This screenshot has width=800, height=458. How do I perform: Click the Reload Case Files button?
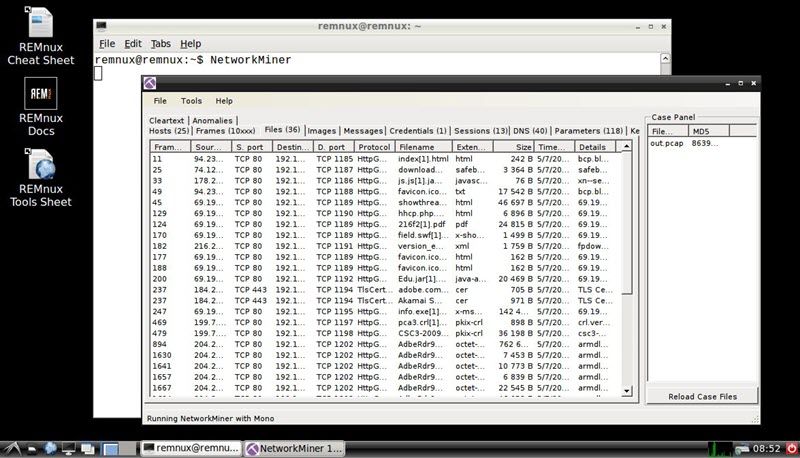(x=703, y=396)
